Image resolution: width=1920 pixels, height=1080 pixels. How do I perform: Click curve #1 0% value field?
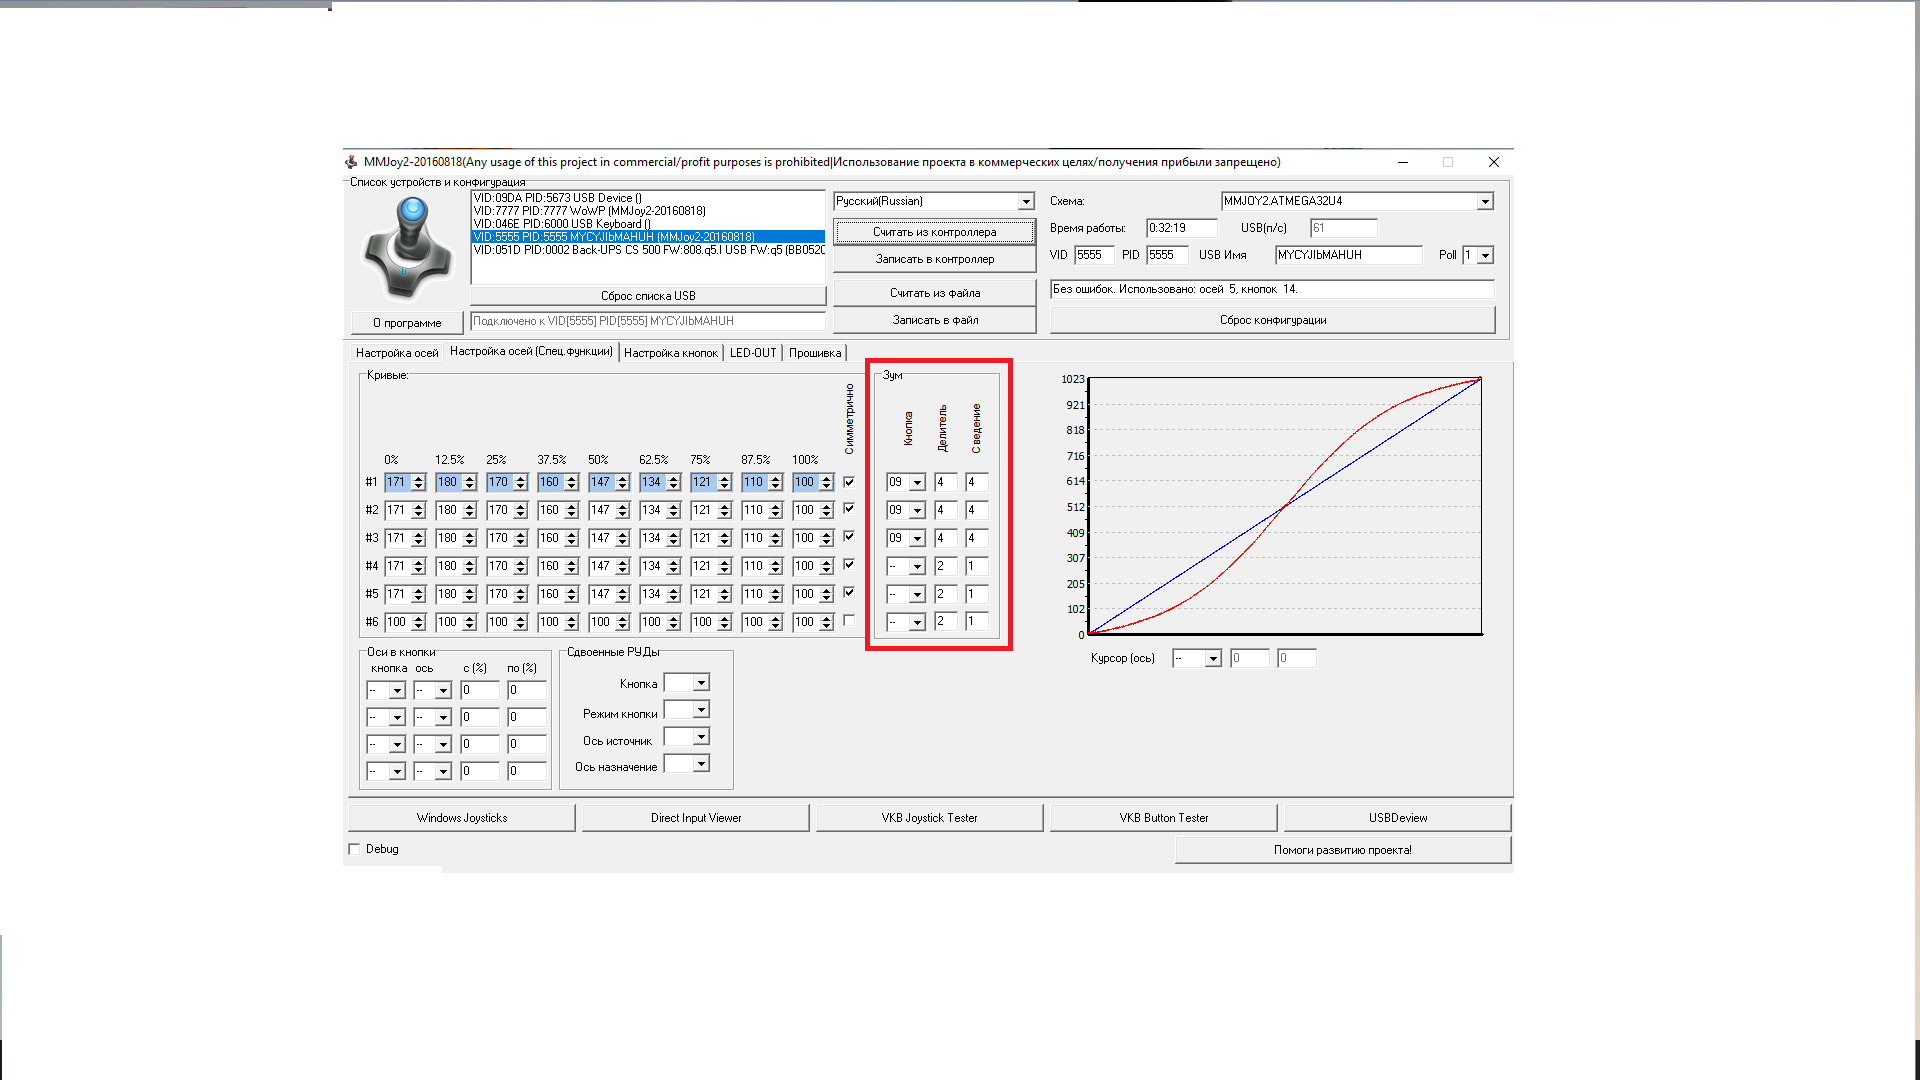398,483
